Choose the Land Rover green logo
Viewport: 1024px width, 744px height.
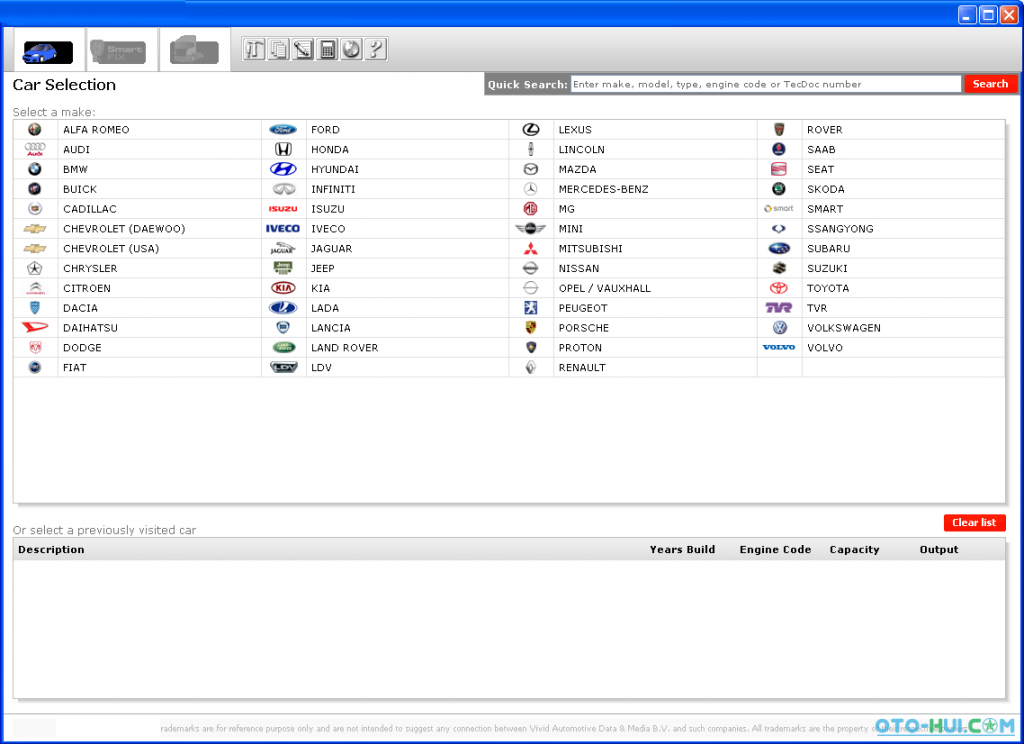(283, 348)
